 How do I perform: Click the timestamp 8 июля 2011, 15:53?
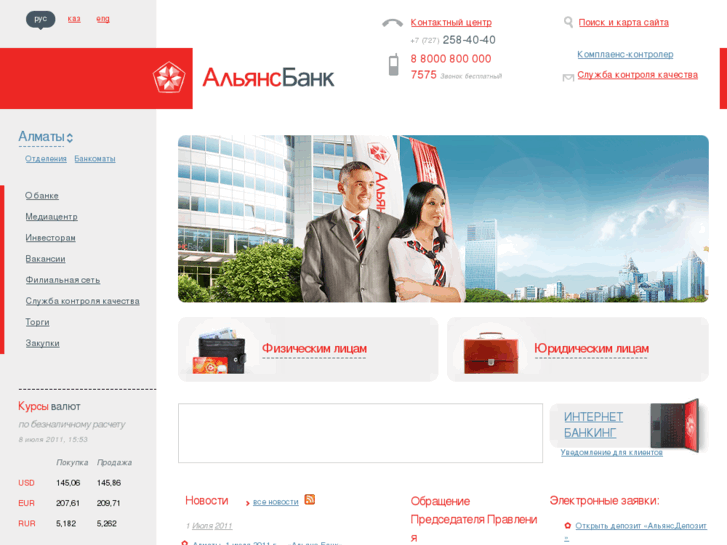click(x=53, y=439)
